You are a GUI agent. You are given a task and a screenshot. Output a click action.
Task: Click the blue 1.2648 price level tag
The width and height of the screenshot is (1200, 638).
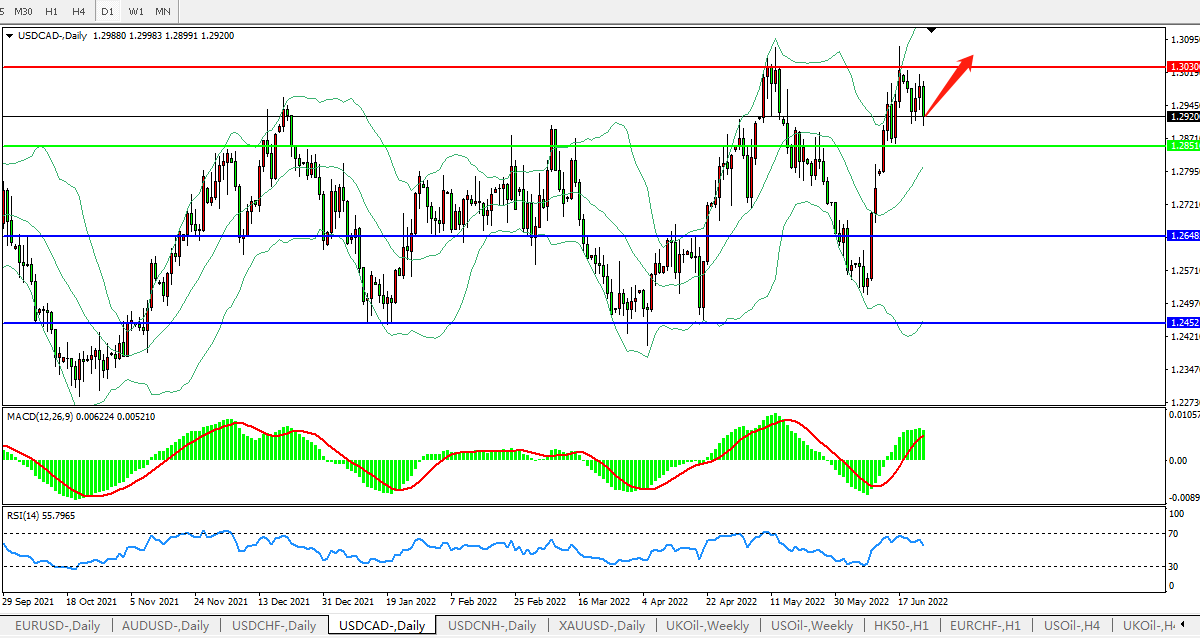1183,236
